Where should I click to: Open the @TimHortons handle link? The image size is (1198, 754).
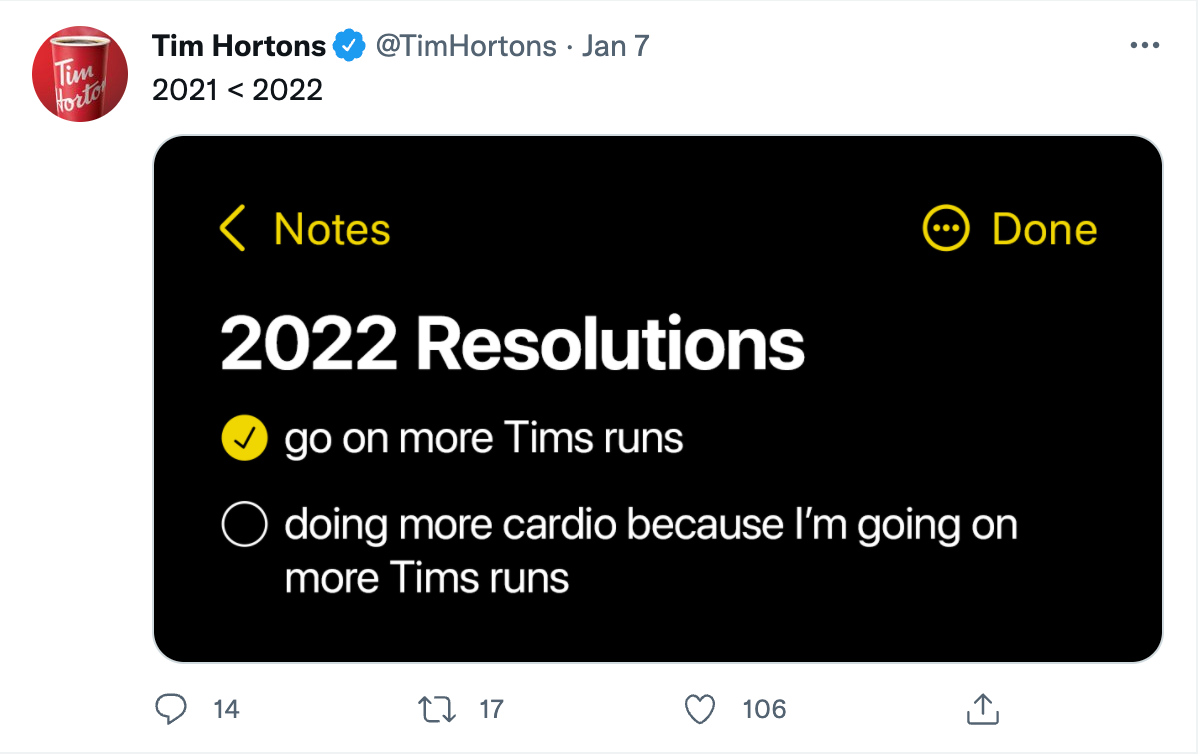pyautogui.click(x=466, y=46)
